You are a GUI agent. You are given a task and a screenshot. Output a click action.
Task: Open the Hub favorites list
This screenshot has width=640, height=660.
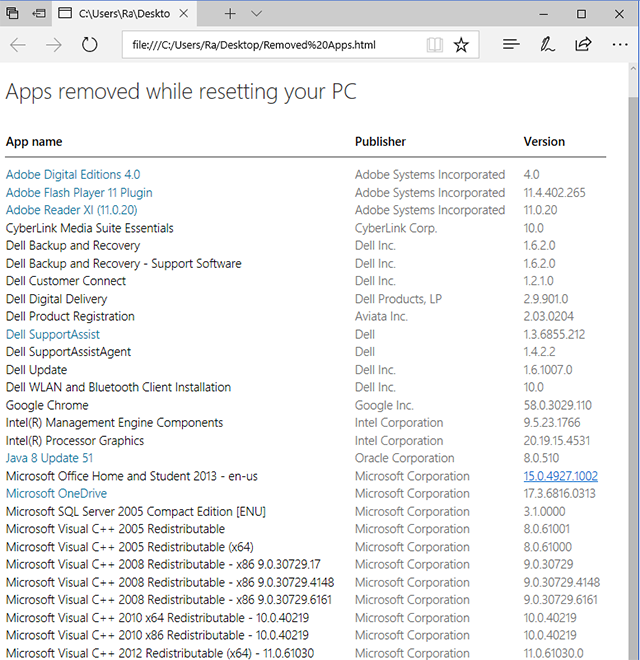coord(511,44)
